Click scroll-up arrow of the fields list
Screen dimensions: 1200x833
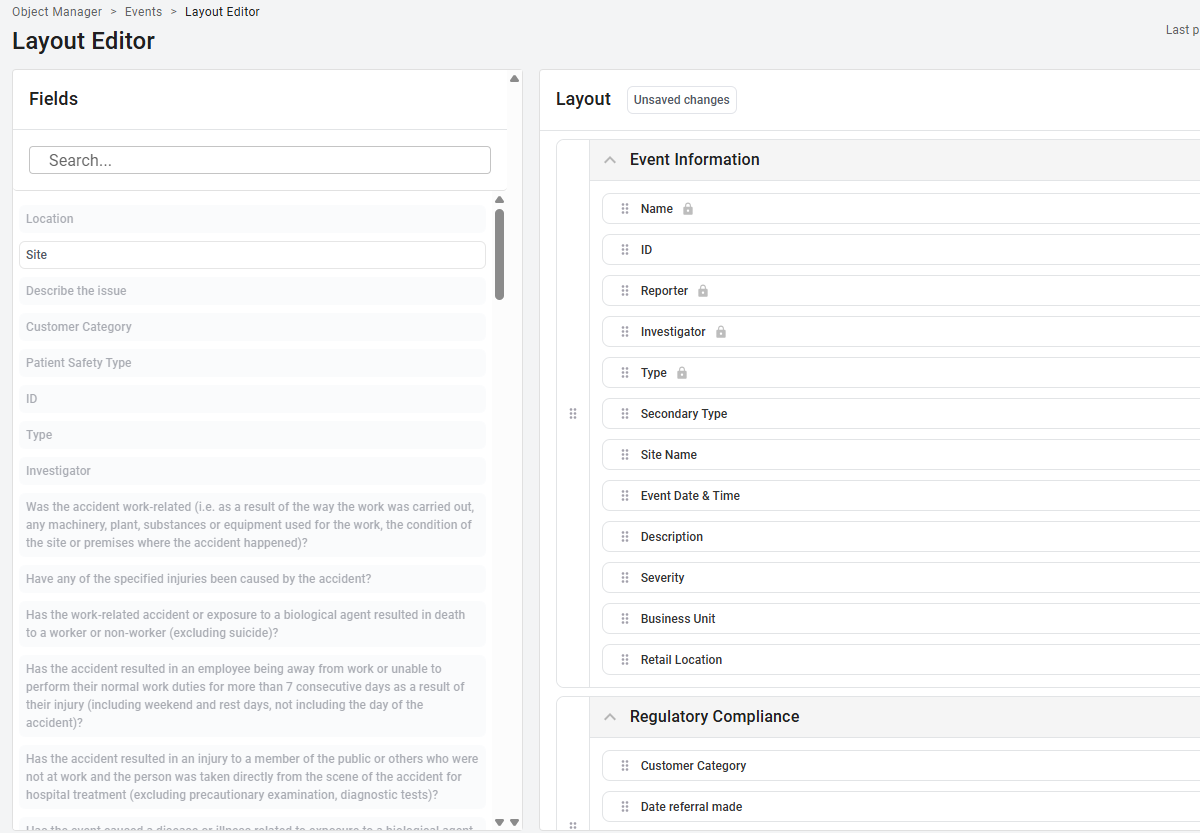pyautogui.click(x=500, y=200)
